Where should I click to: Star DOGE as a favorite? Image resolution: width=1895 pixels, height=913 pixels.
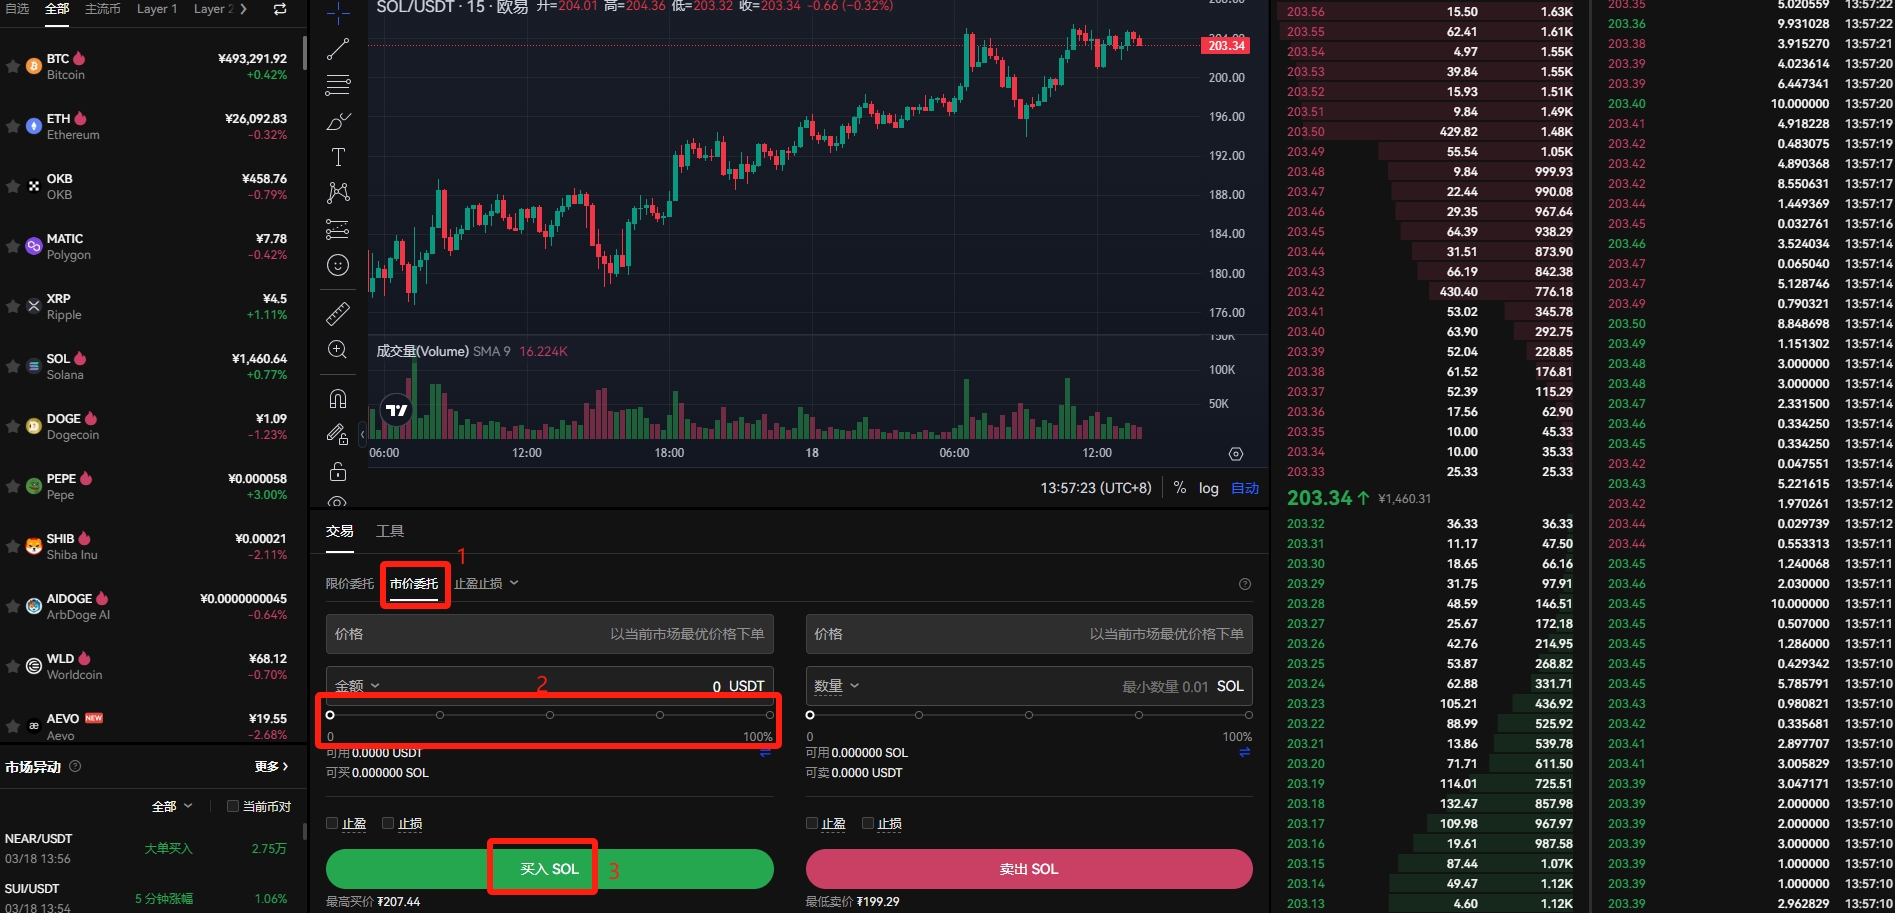[13, 426]
